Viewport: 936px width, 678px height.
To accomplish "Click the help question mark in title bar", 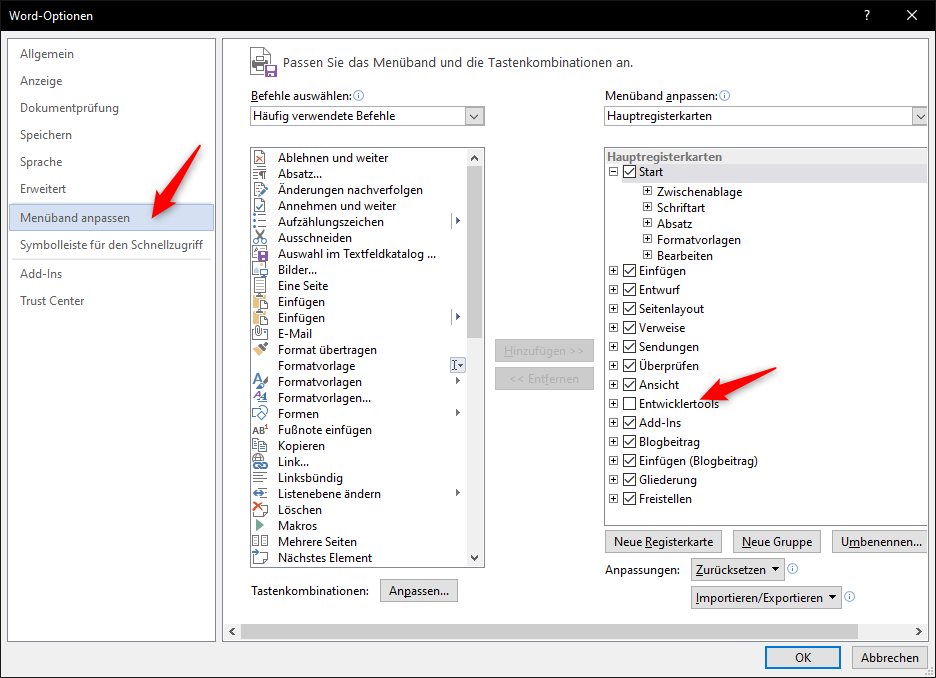I will click(x=867, y=16).
